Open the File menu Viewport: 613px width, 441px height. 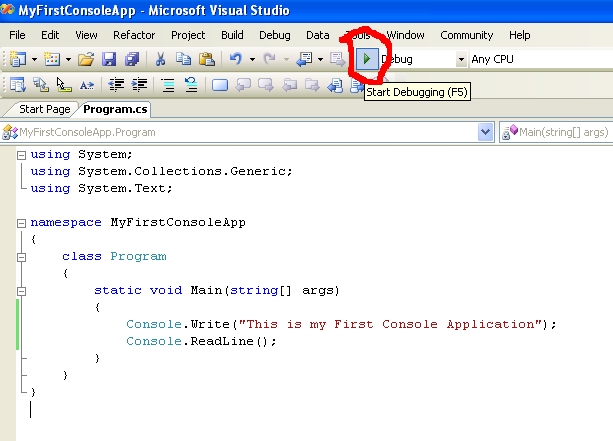(17, 35)
